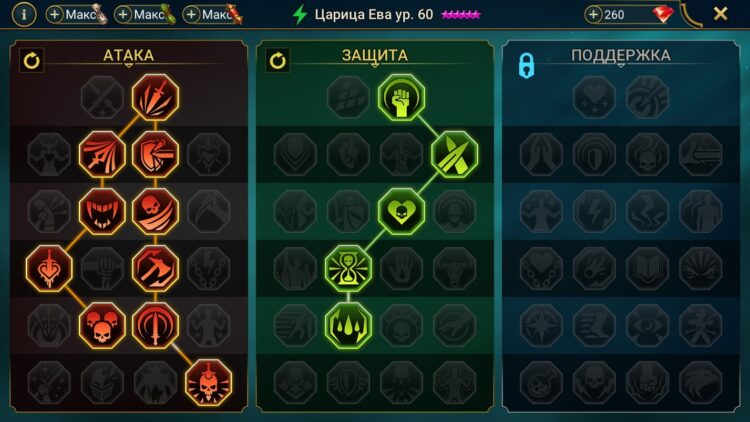
Task: Unlock the ПОДДЕРЖКА tree padlock
Action: click(x=527, y=65)
